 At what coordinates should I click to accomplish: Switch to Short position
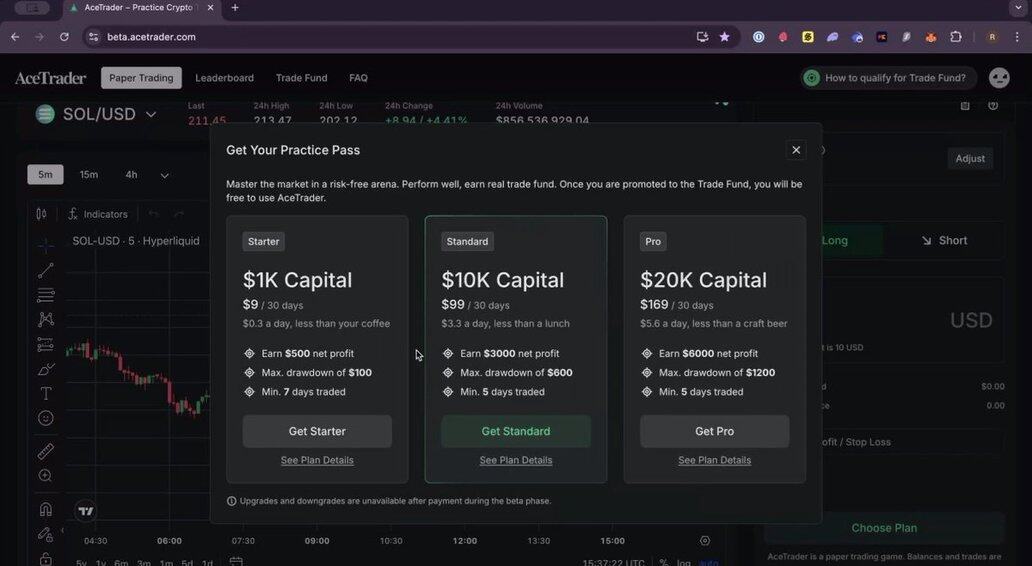[x=944, y=241]
